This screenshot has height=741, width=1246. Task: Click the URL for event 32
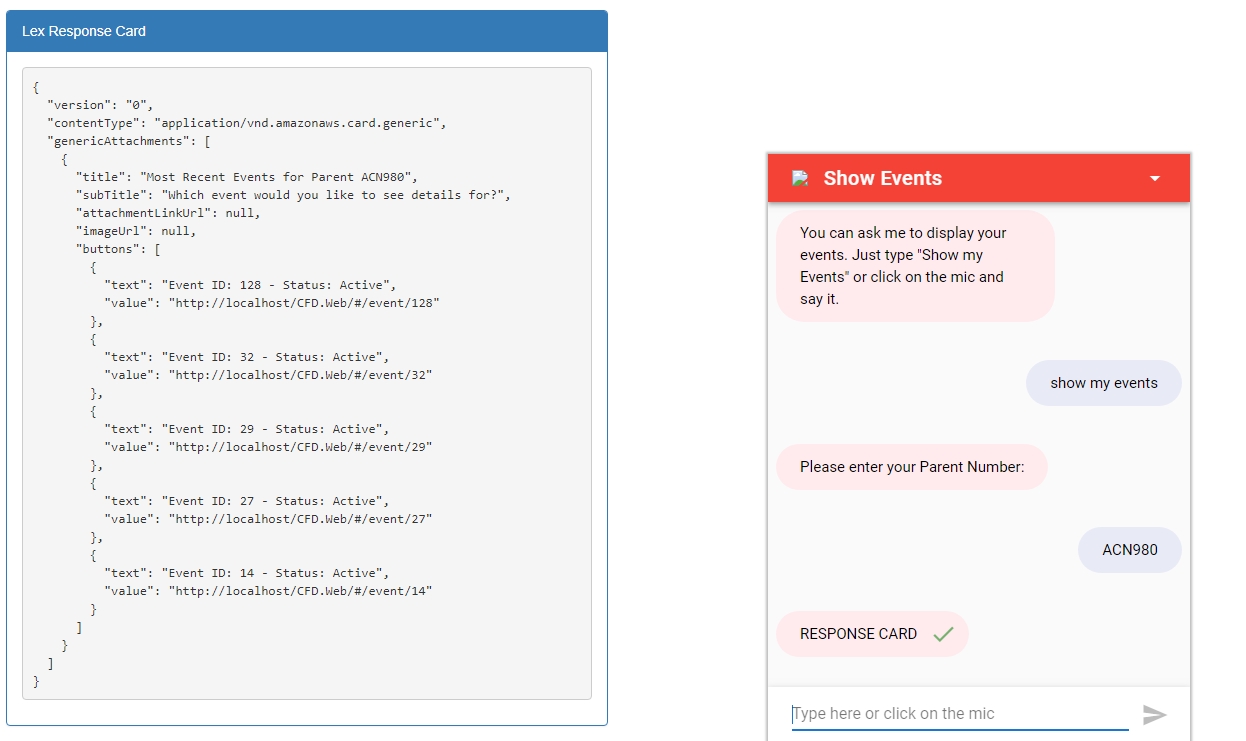click(x=340, y=374)
